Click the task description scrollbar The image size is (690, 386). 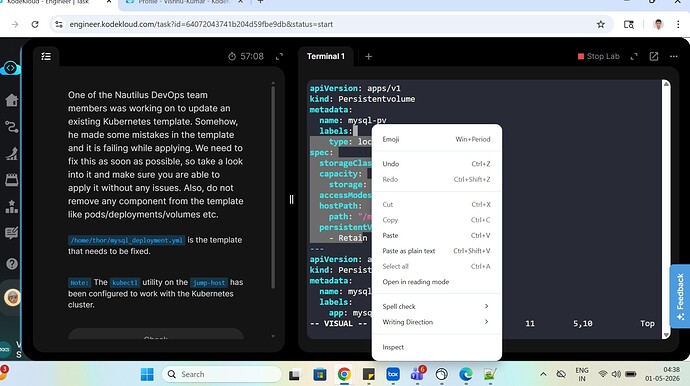[273, 187]
